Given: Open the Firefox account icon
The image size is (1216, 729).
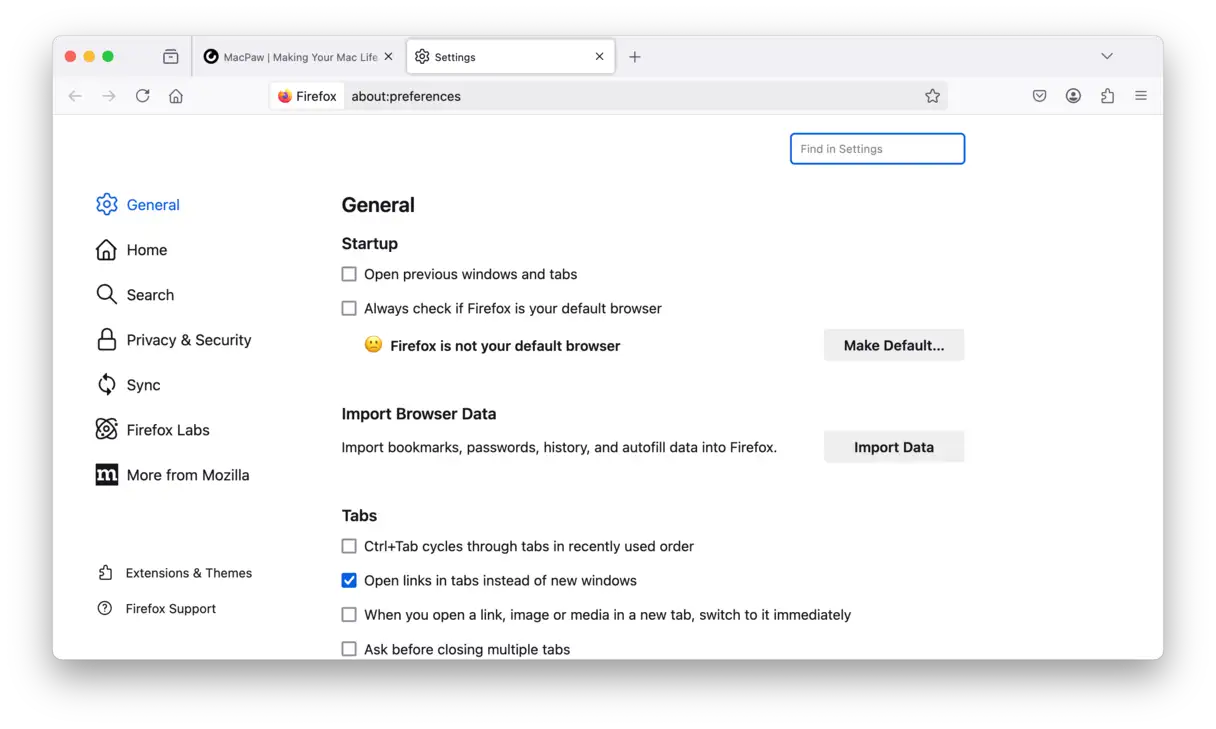Looking at the screenshot, I should pos(1073,96).
